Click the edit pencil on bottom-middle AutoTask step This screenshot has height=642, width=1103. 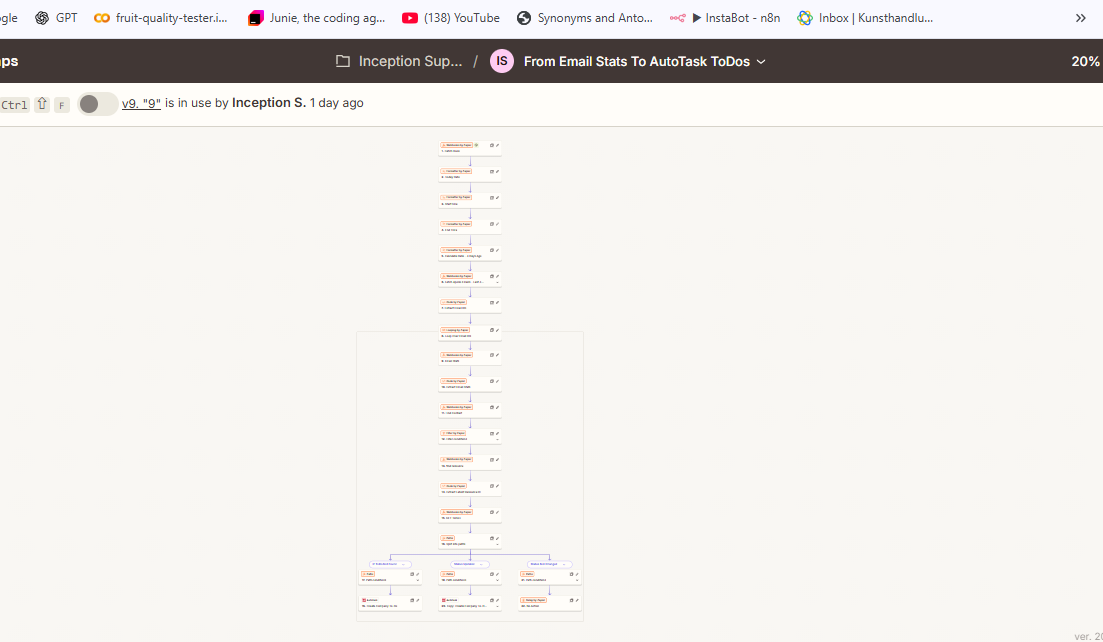[x=497, y=600]
